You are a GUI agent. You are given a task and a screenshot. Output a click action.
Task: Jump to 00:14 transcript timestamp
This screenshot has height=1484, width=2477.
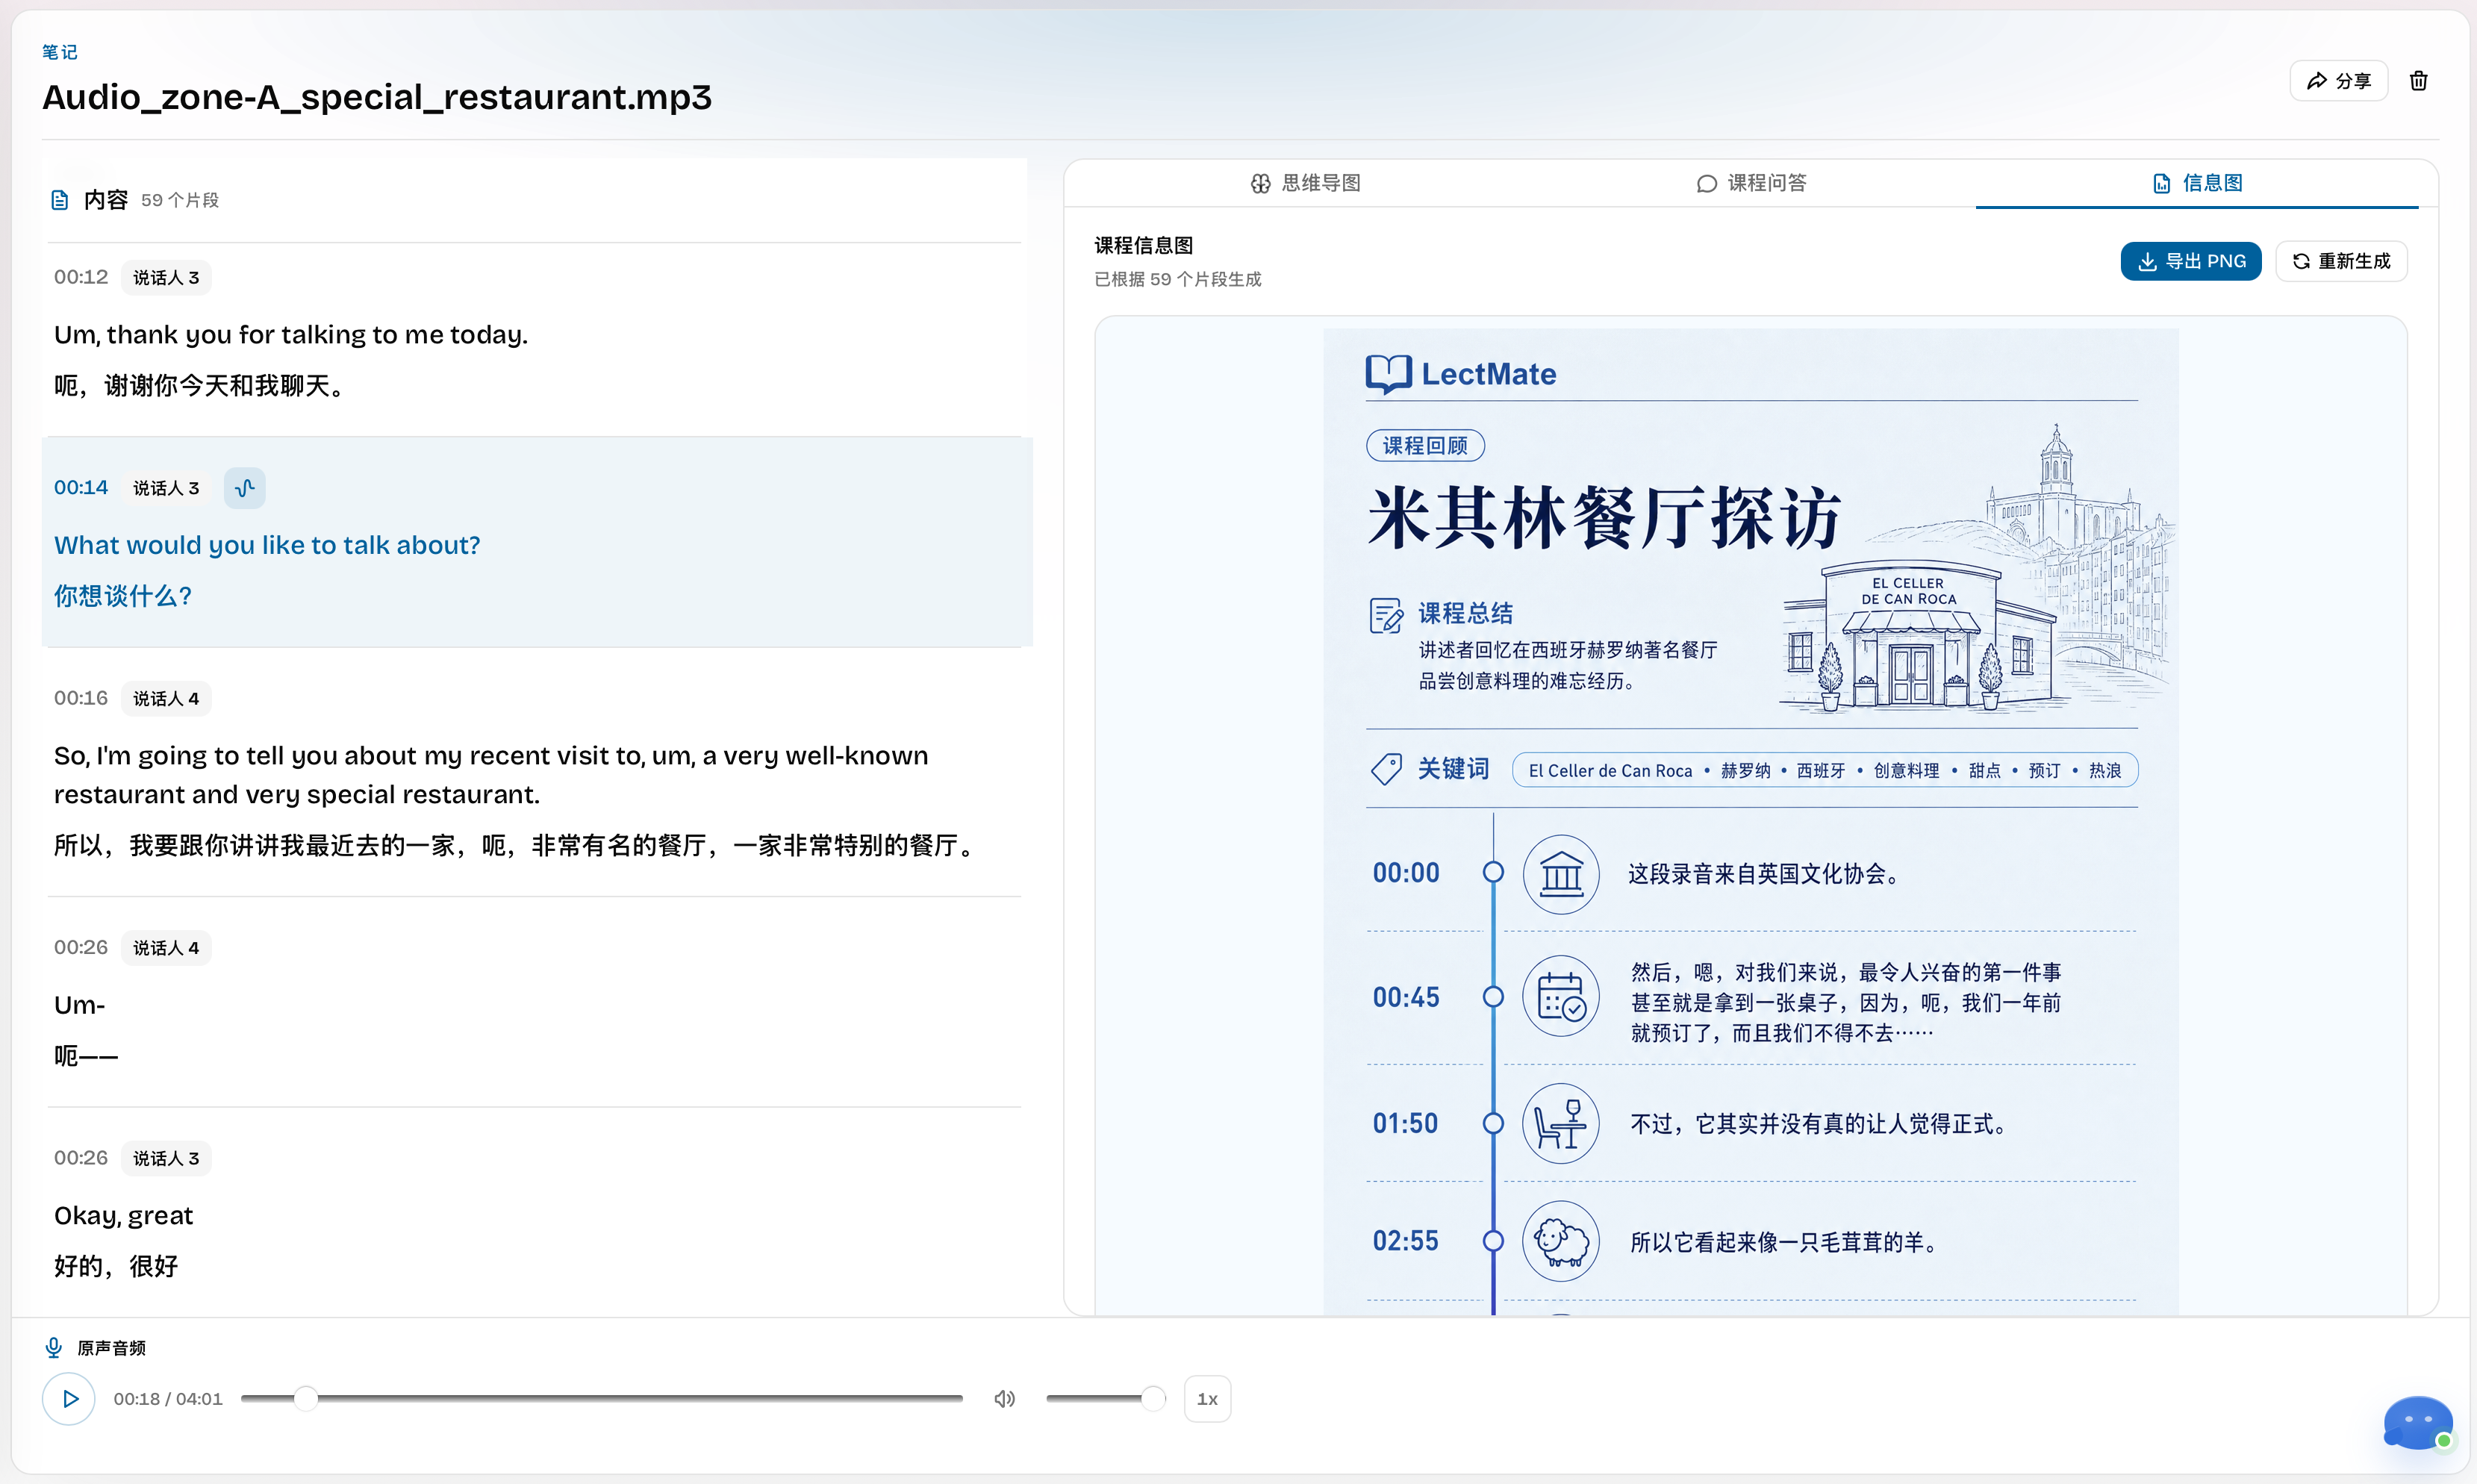tap(81, 487)
